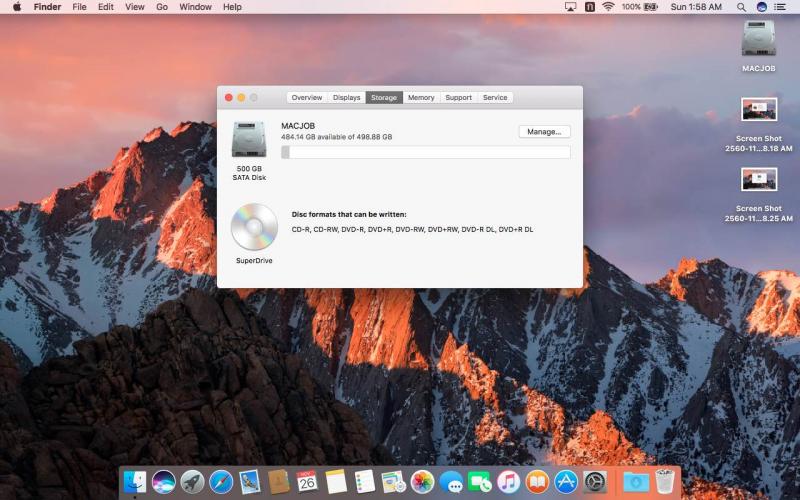
Task: Open the Help menu
Action: 232,7
